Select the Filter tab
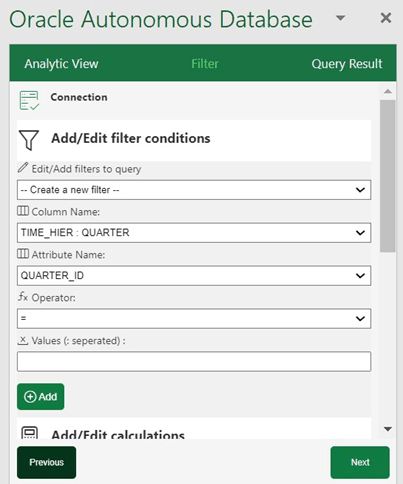The width and height of the screenshot is (403, 484). pos(205,64)
